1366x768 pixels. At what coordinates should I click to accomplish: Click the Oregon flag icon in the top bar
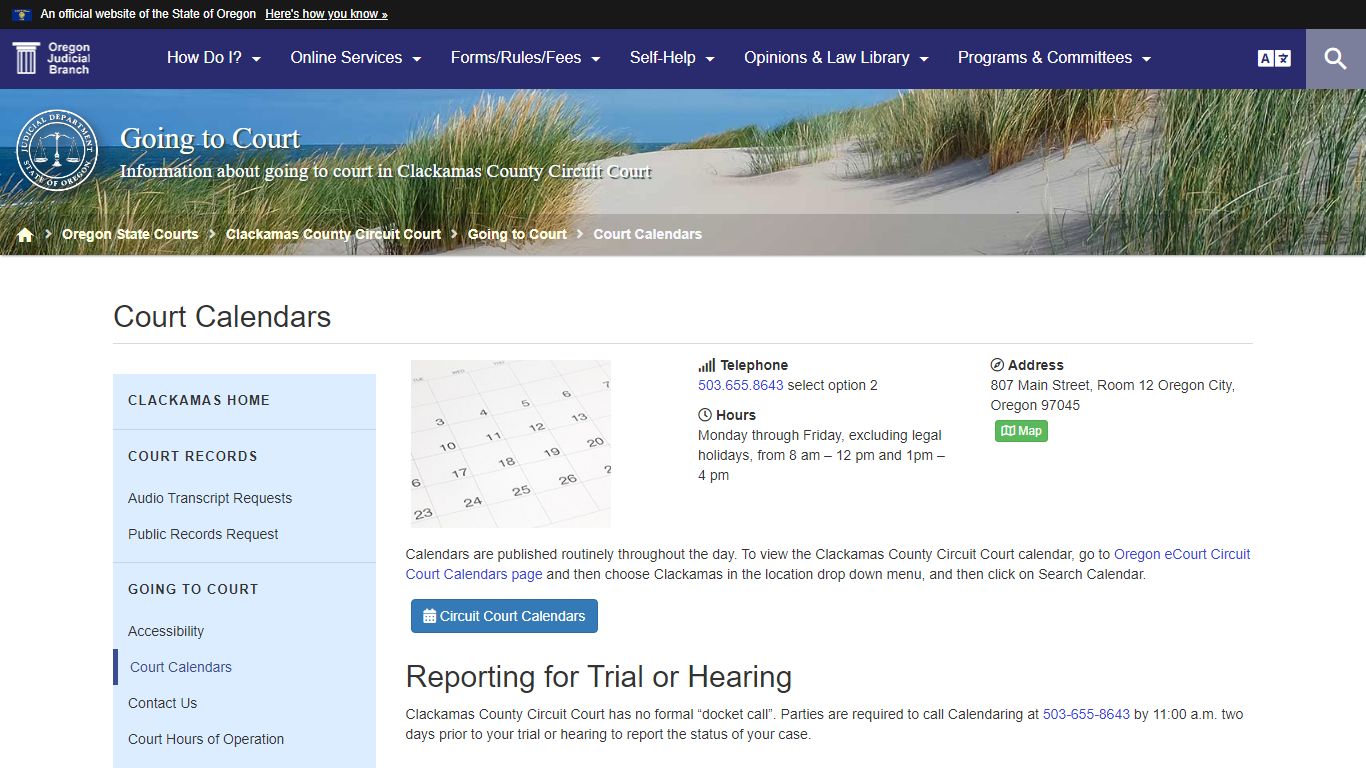coord(21,14)
